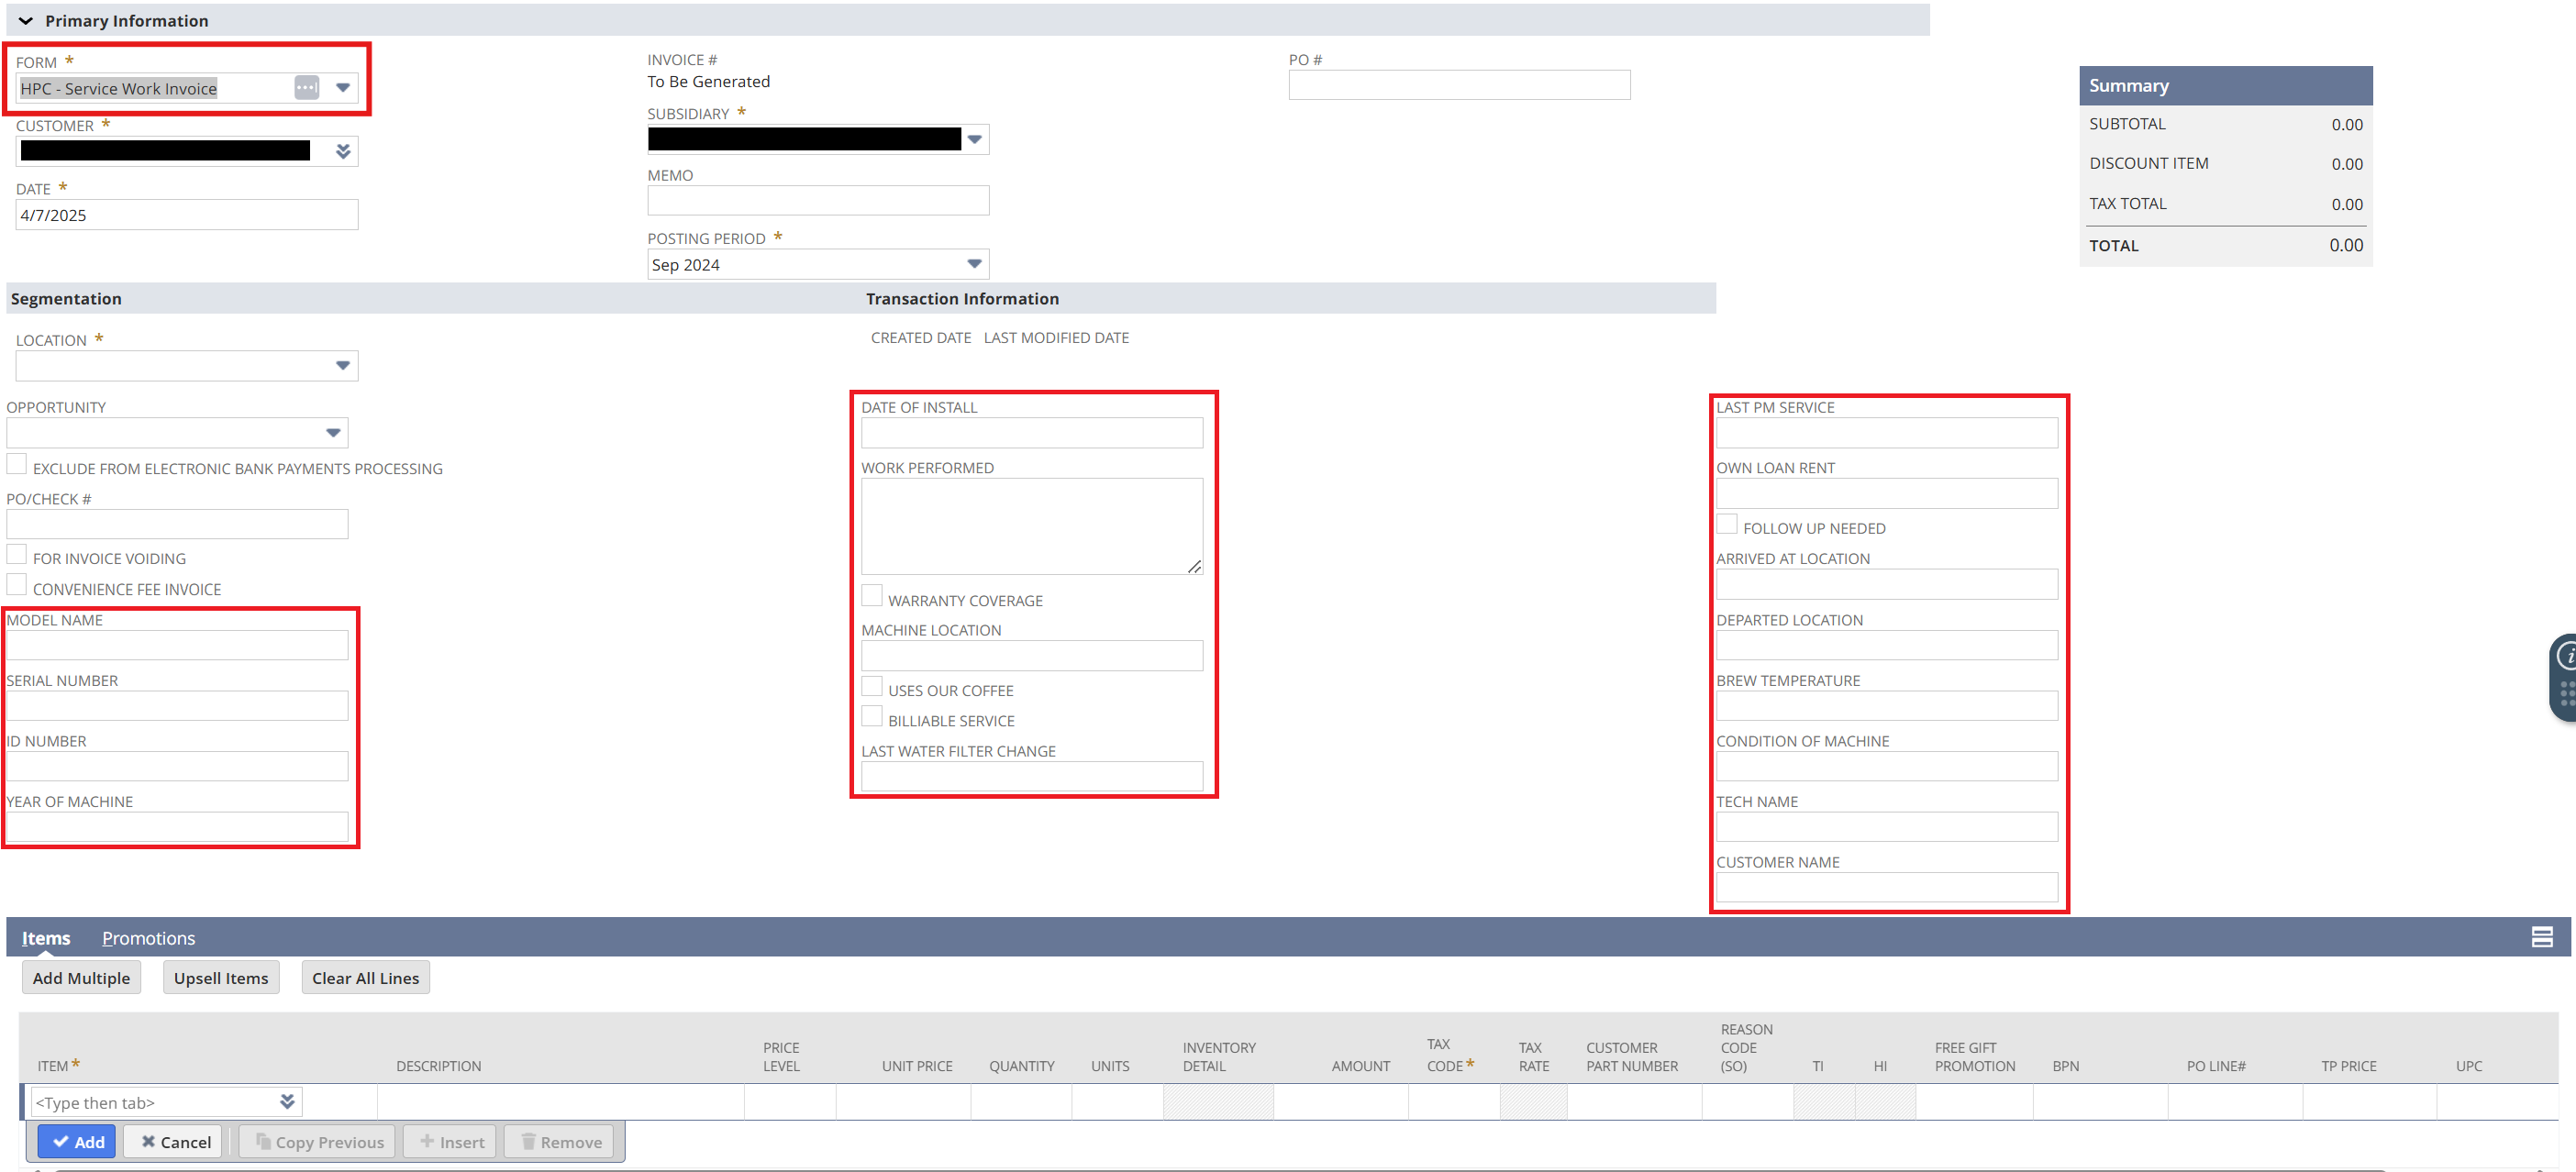Click the Tech Name field

click(x=1887, y=827)
